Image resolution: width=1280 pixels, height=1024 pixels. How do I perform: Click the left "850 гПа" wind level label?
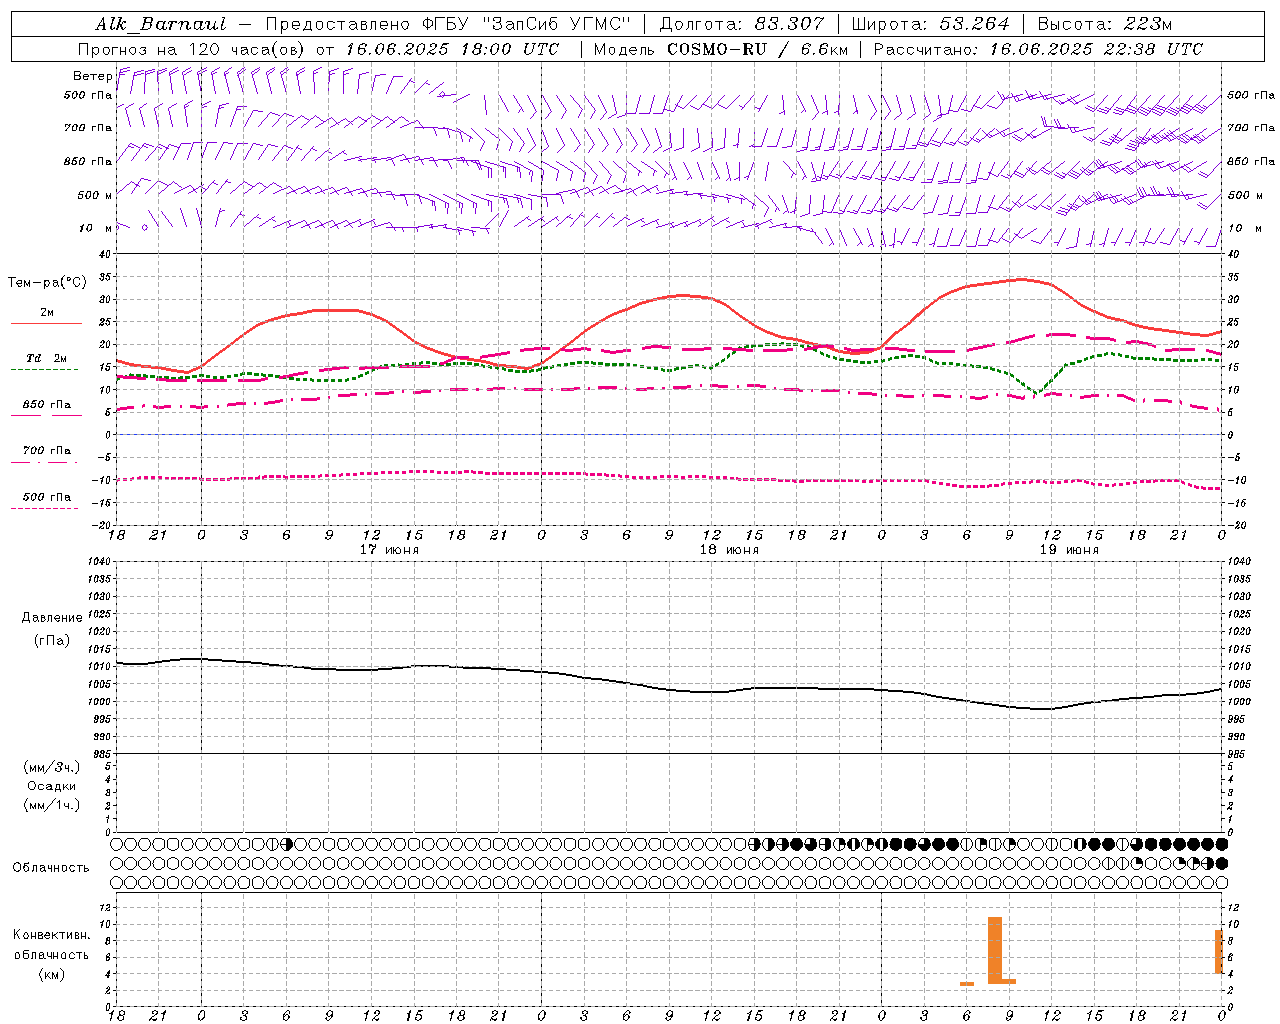pyautogui.click(x=88, y=161)
